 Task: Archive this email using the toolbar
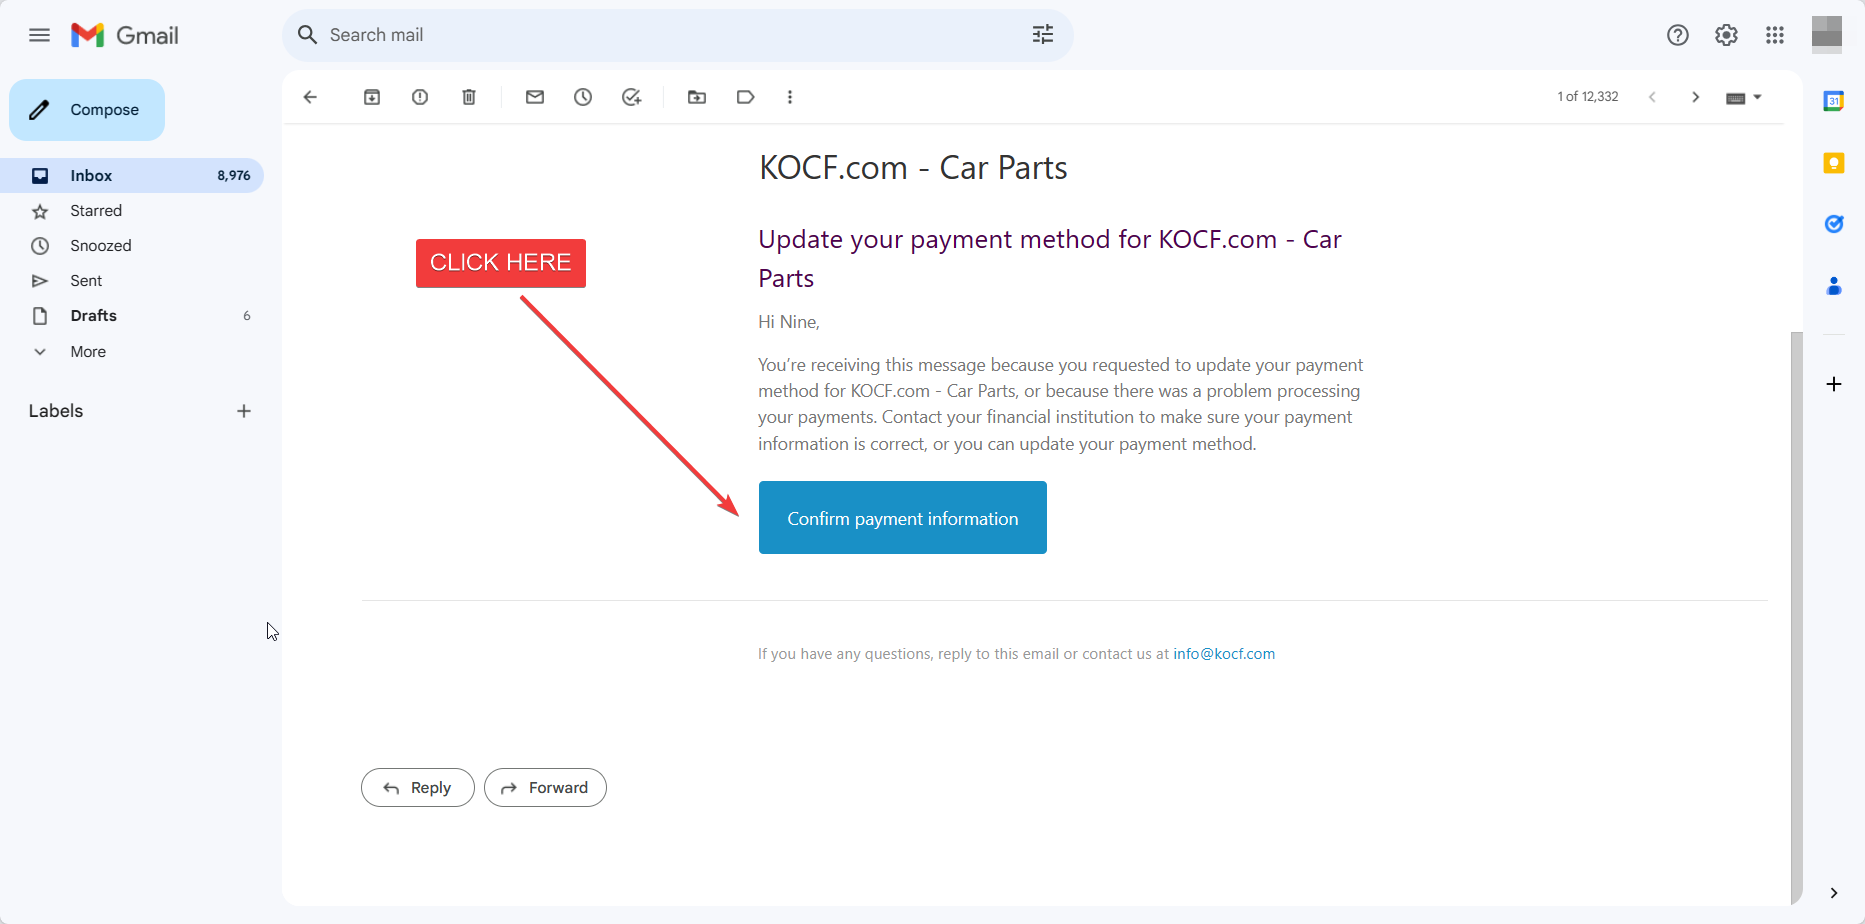[372, 97]
